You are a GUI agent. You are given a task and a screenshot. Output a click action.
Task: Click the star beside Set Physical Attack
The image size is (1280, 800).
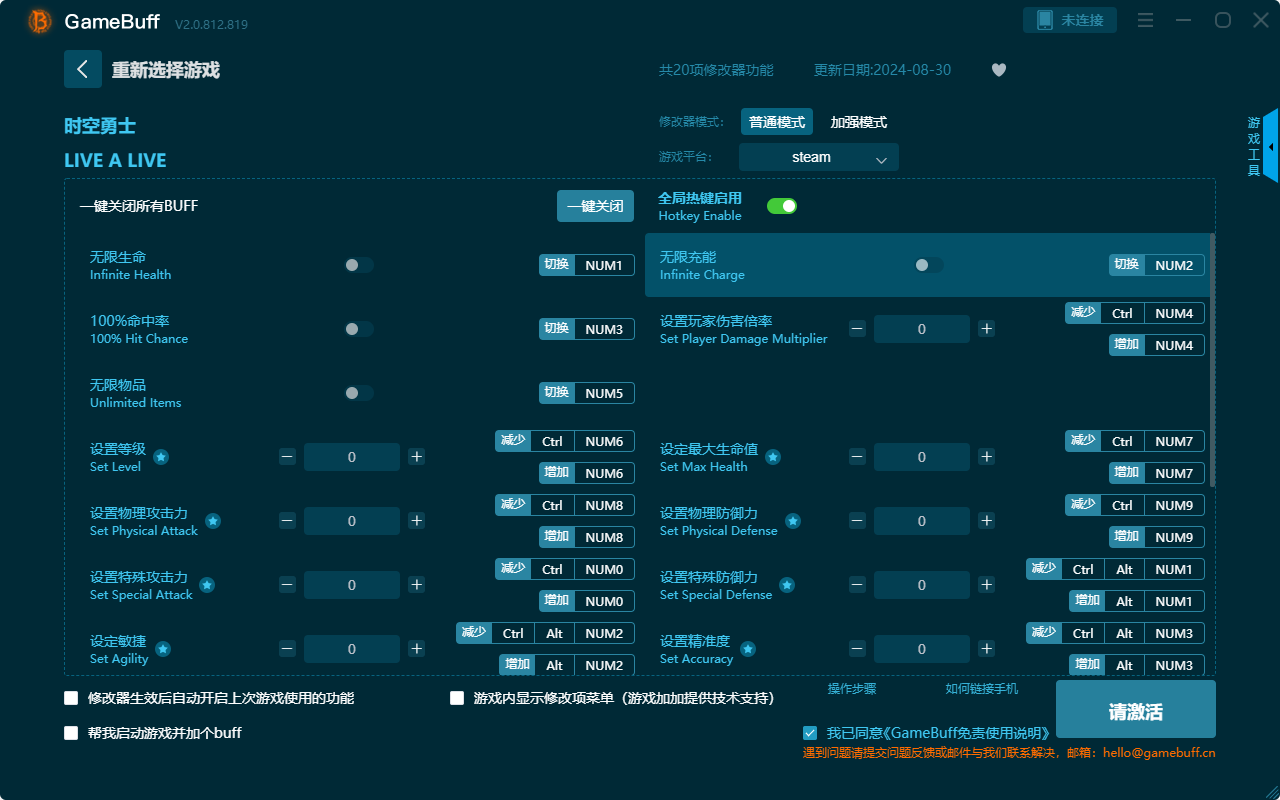click(x=211, y=521)
